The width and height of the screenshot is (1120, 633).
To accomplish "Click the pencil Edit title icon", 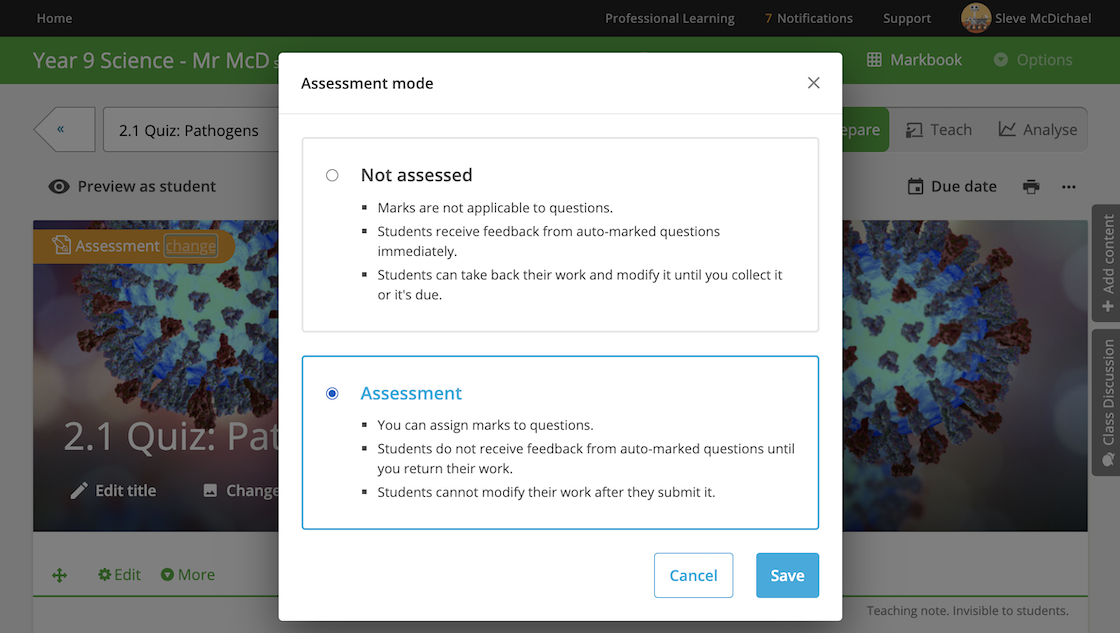I will [79, 491].
